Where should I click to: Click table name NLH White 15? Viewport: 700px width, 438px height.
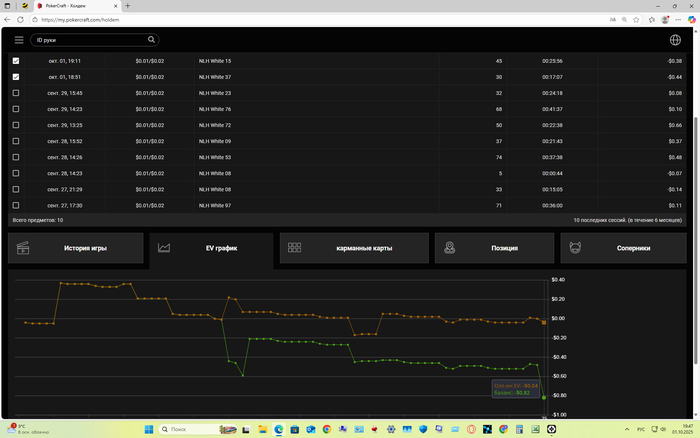(x=215, y=61)
